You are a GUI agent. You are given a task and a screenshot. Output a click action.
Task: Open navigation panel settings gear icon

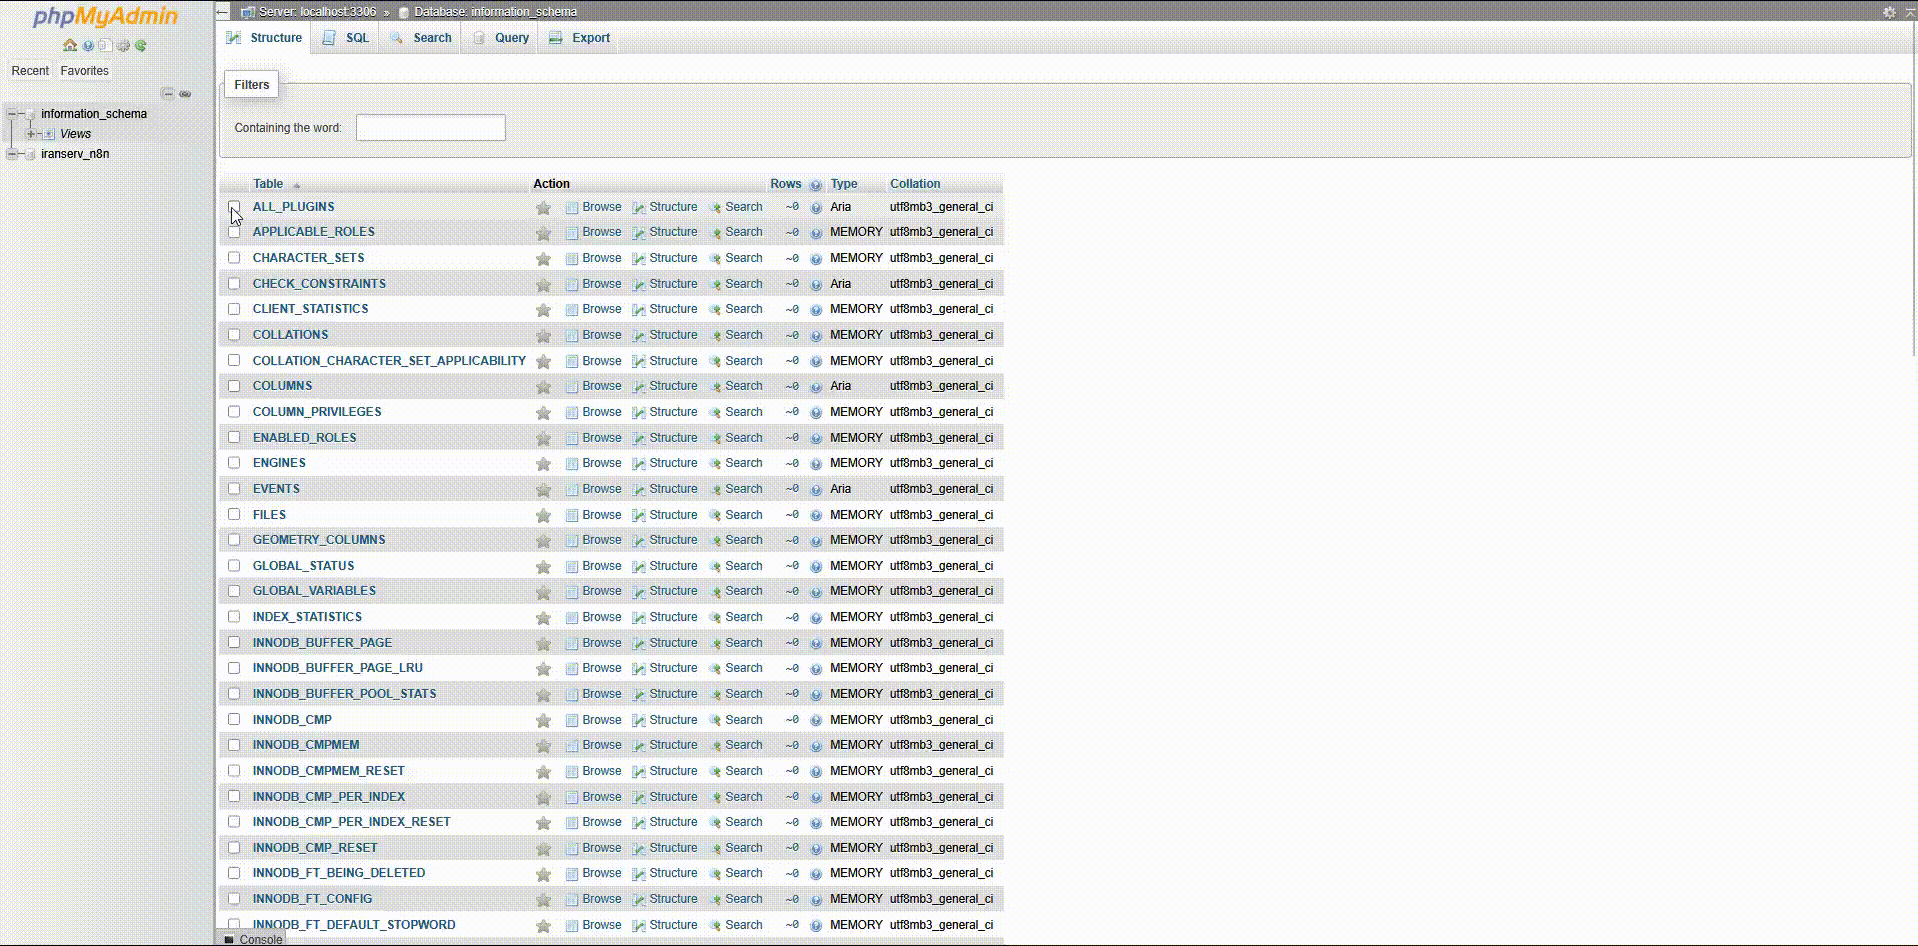(x=123, y=45)
